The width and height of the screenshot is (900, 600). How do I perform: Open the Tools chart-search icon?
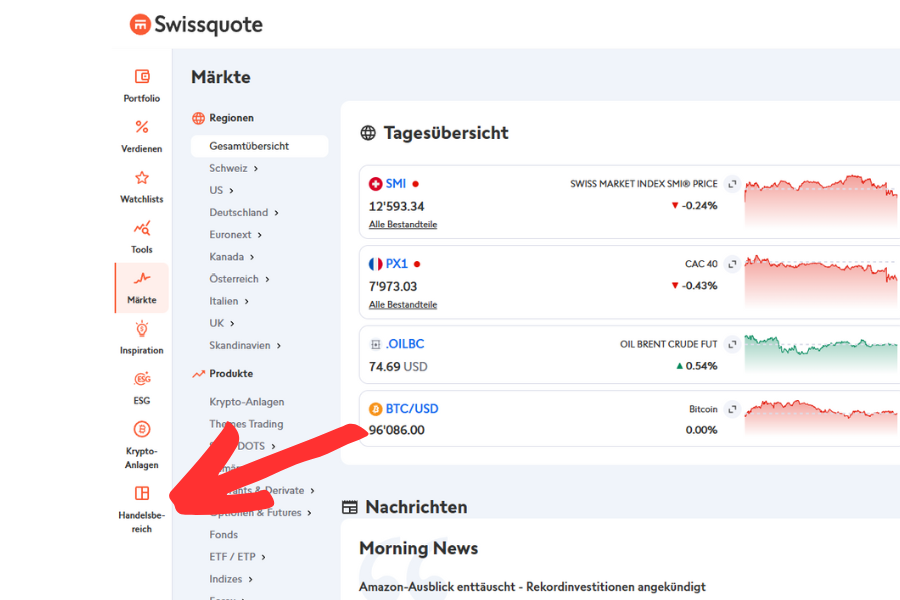tap(142, 228)
